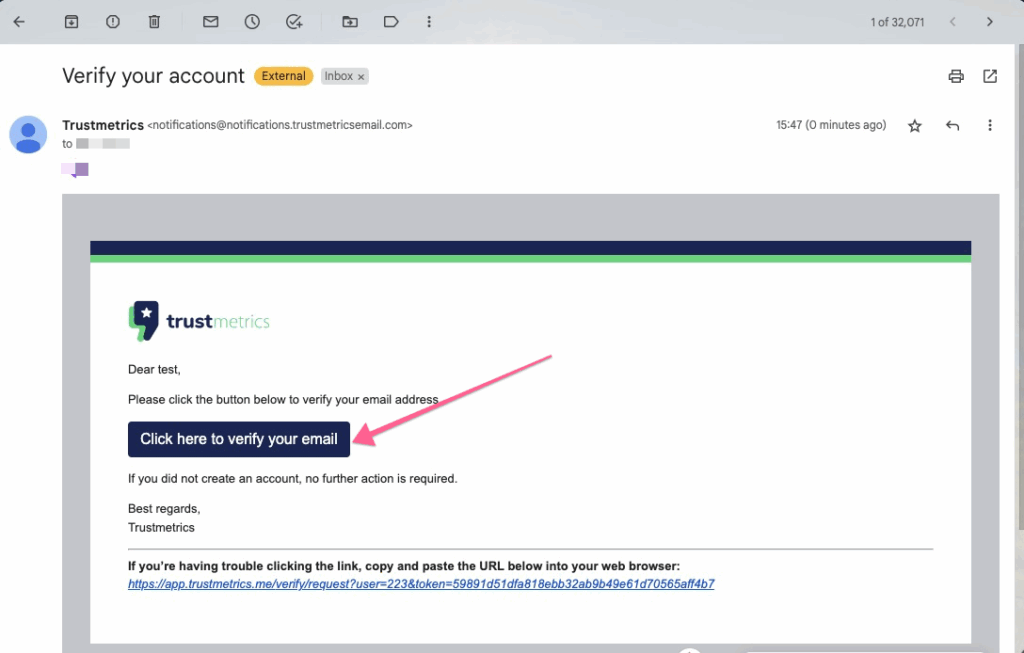Reply to the Trustmetrics message
Viewport: 1024px width, 653px height.
click(x=952, y=126)
